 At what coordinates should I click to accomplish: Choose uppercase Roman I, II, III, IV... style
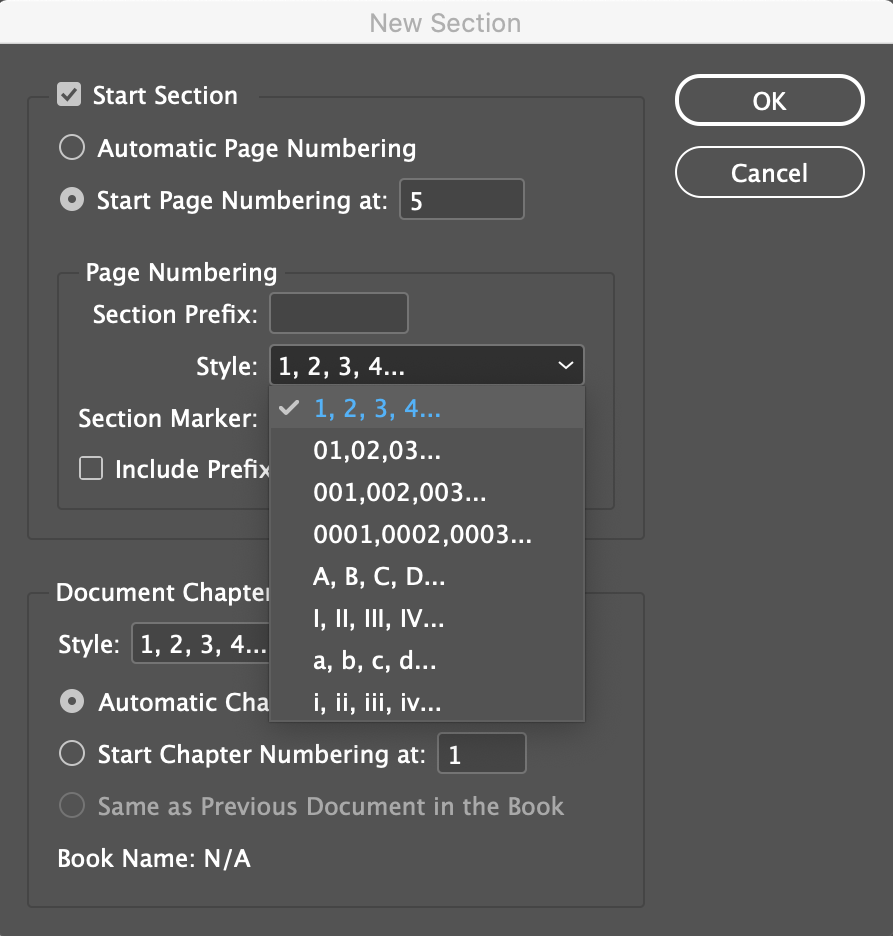[x=427, y=618]
